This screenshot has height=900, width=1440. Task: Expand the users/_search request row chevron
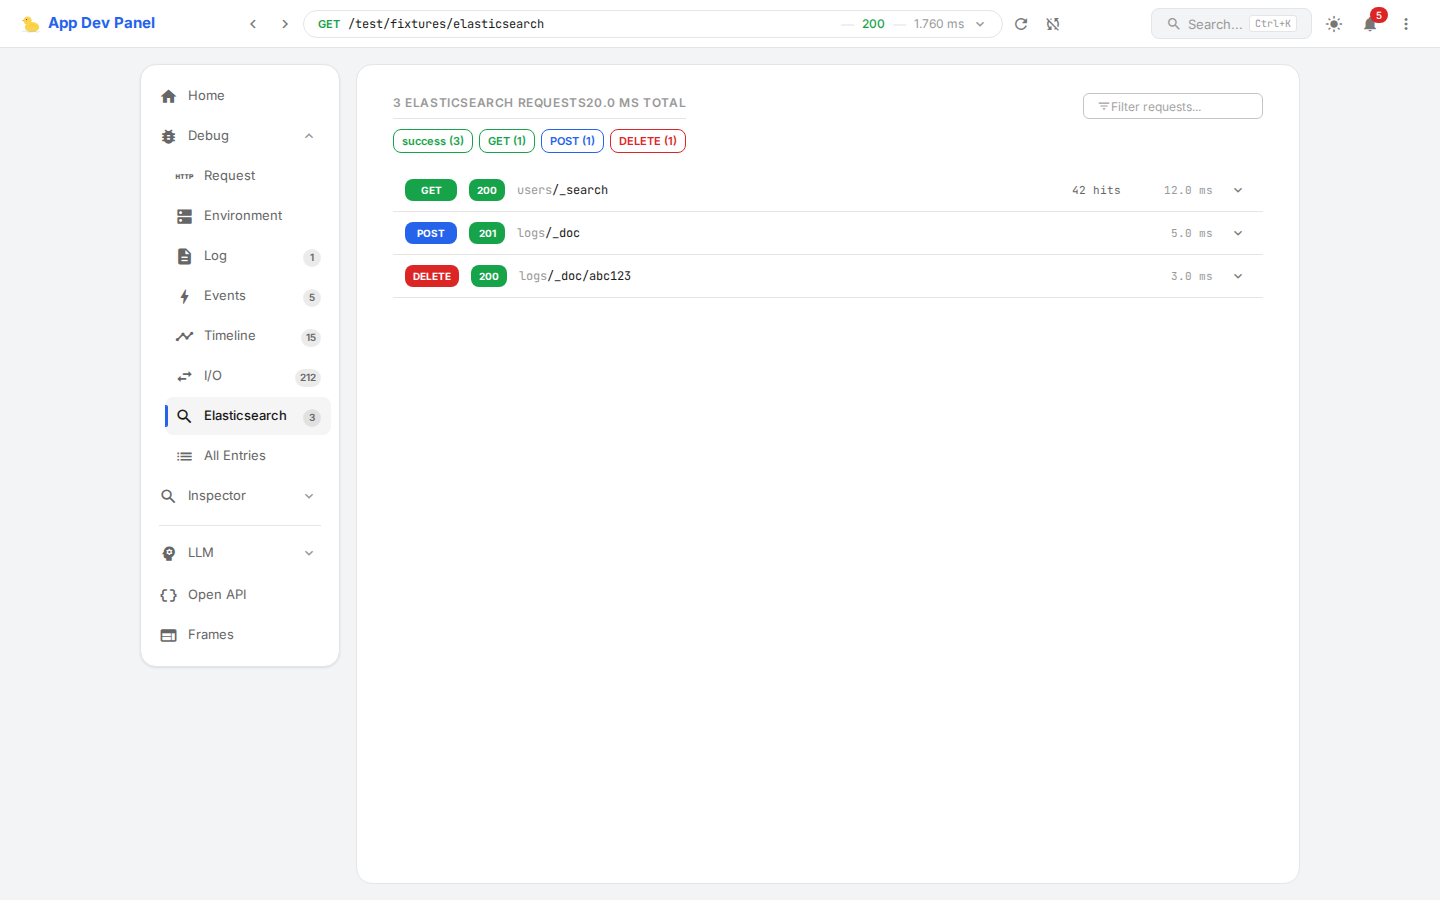pos(1238,190)
